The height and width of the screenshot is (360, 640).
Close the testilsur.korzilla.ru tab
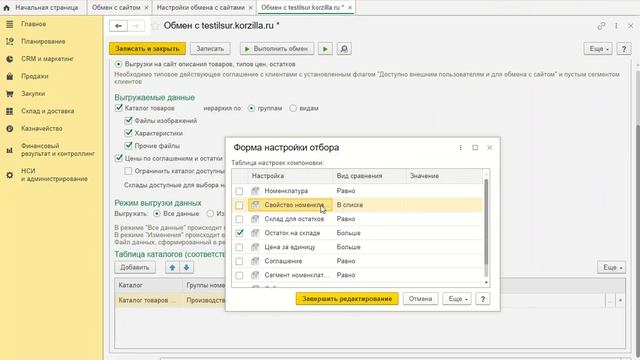(350, 8)
